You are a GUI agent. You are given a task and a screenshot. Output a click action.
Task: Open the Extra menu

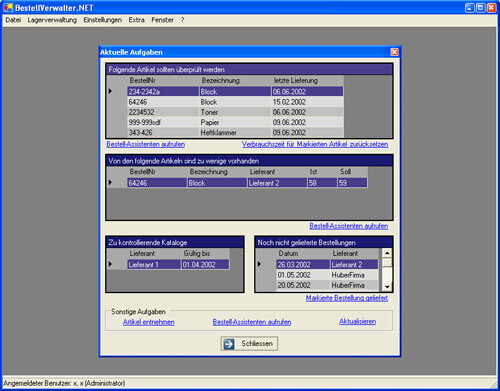point(136,20)
